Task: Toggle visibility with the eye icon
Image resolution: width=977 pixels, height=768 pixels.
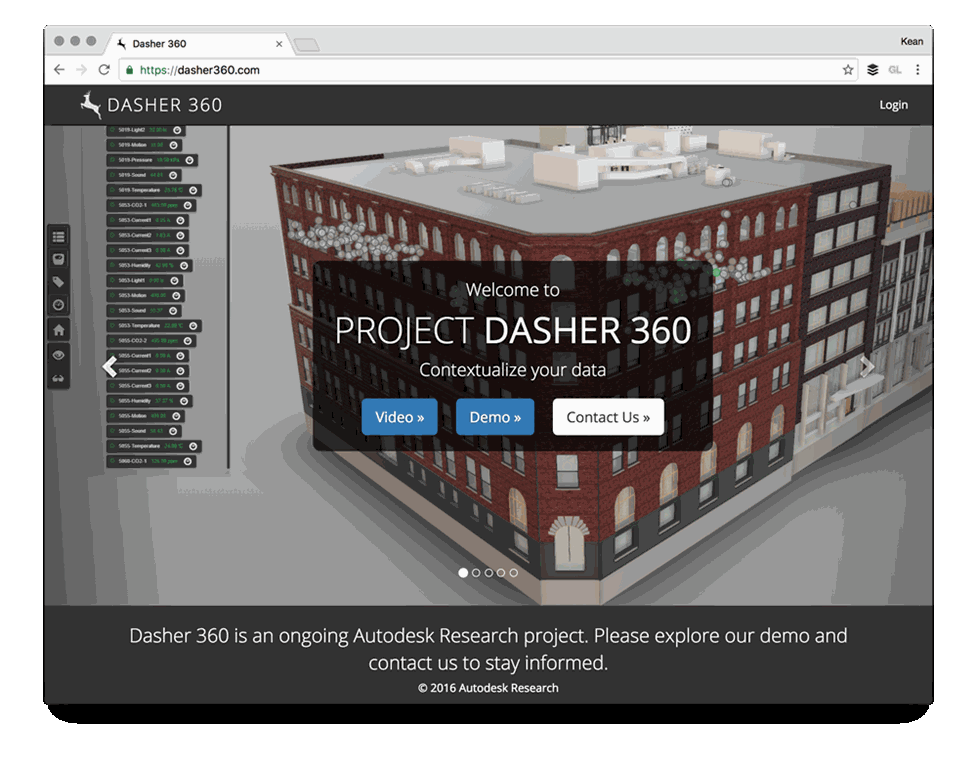Action: 59,354
